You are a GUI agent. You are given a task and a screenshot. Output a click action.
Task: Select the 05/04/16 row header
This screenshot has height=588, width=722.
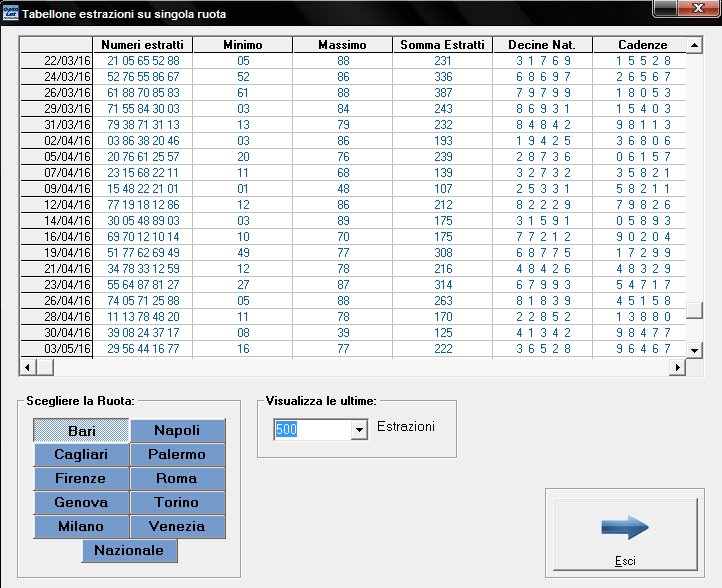click(56, 157)
